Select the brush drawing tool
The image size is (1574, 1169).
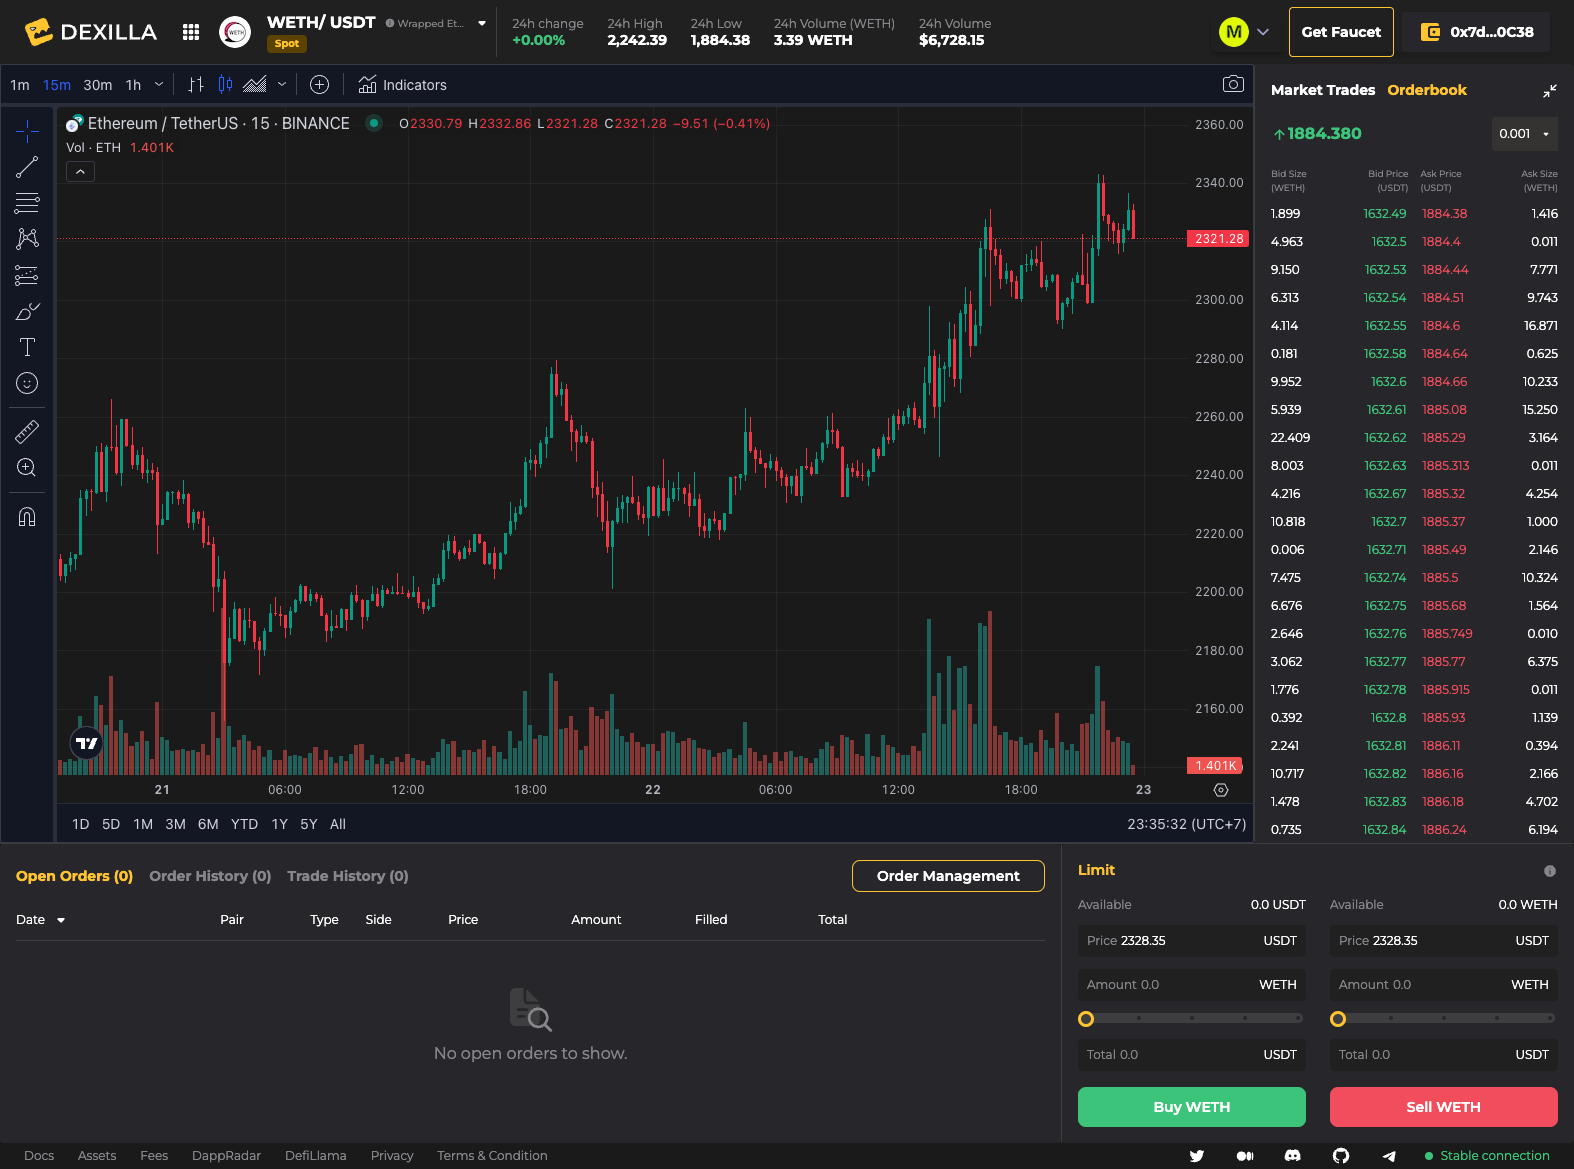point(27,311)
